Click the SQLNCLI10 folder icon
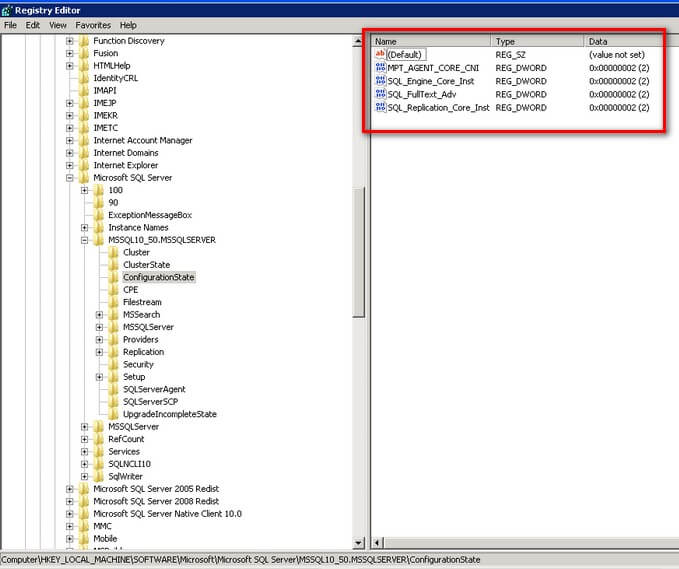The height and width of the screenshot is (569, 679). tap(98, 464)
